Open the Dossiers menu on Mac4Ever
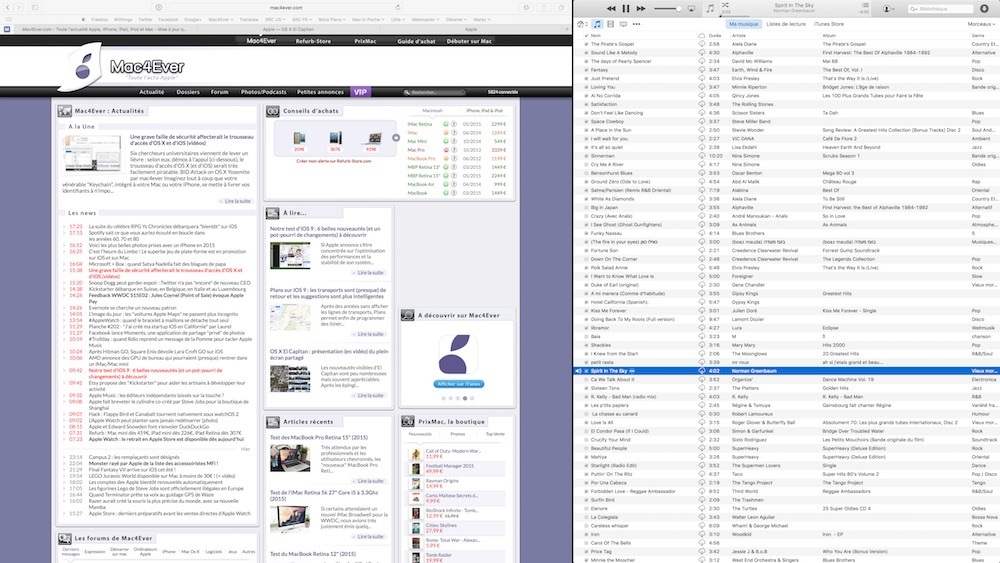Screen dimensions: 1000x563 click(188, 92)
